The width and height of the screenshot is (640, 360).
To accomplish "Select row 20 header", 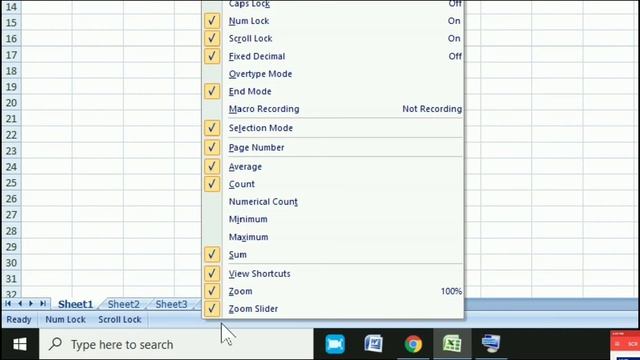I will click(11, 103).
